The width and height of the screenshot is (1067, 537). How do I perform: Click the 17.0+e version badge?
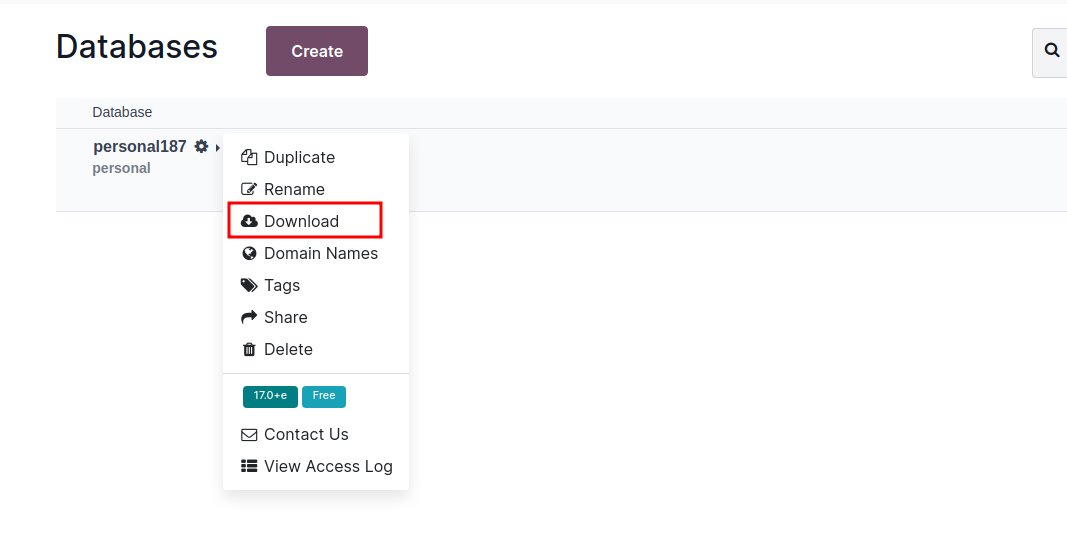coord(270,397)
